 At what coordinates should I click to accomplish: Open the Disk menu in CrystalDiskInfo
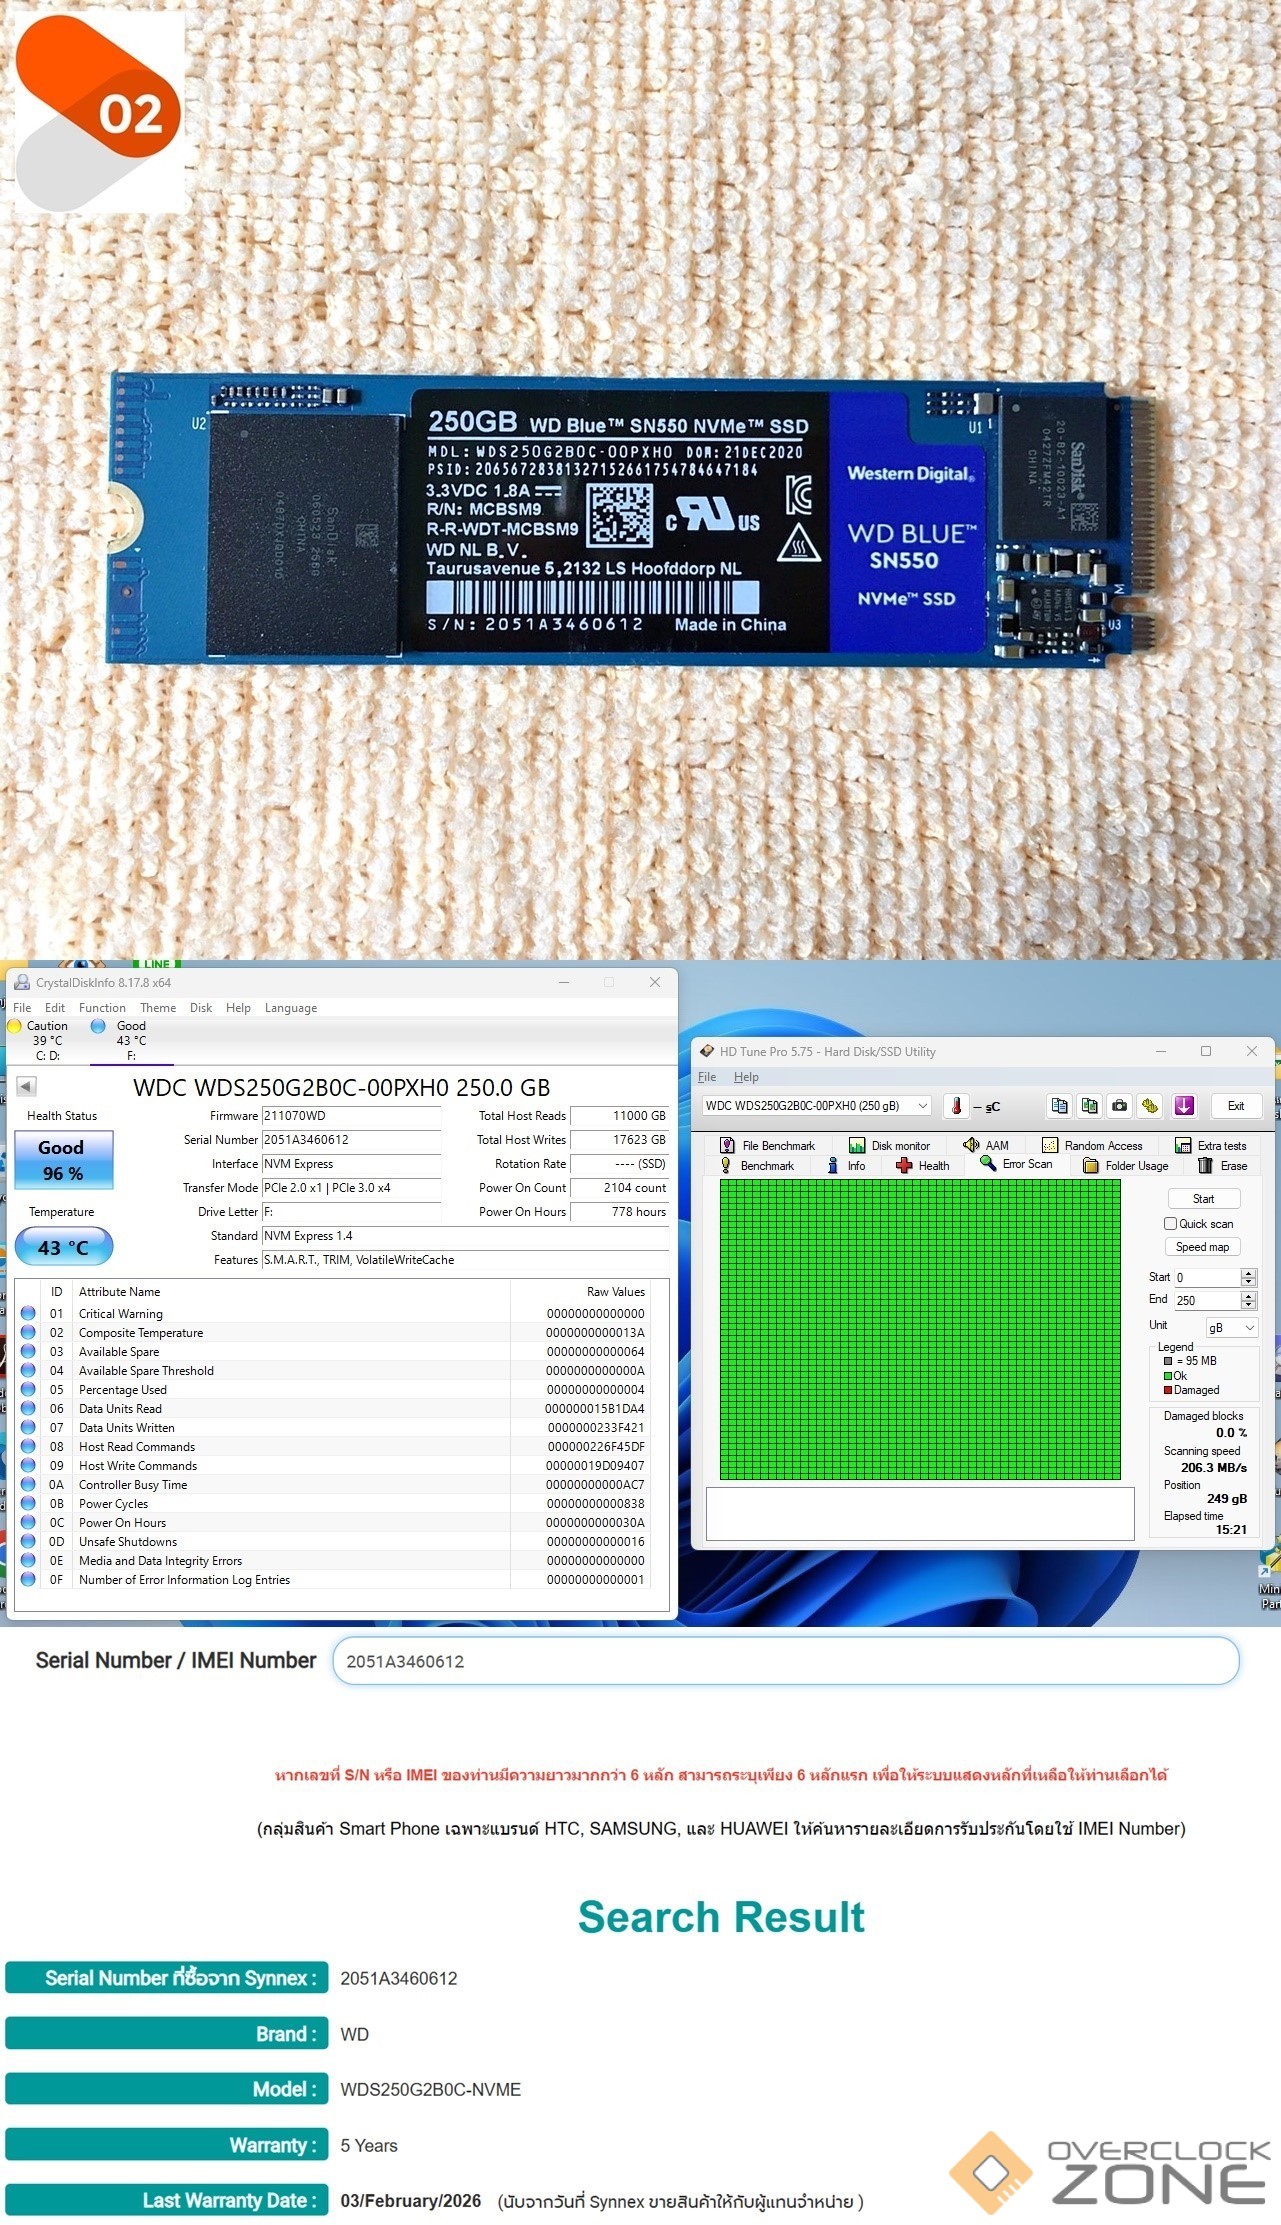coord(201,1008)
